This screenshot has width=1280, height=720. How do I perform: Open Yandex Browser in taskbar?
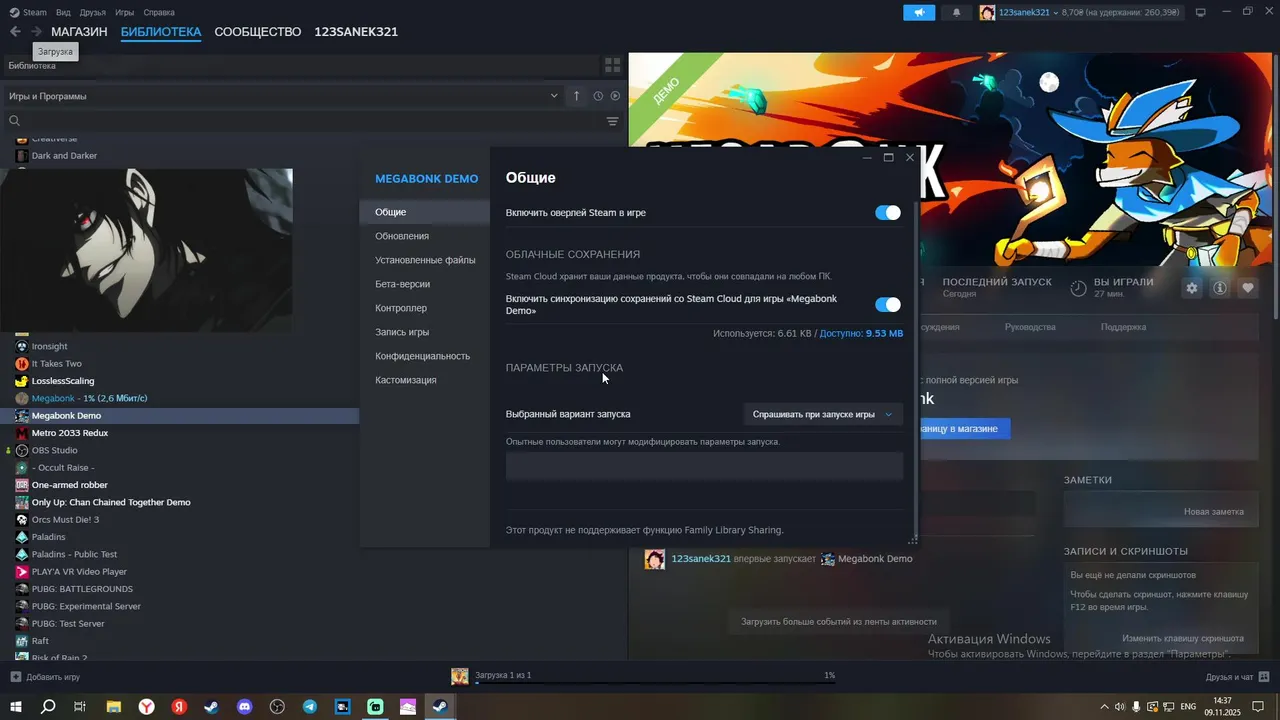tap(147, 706)
